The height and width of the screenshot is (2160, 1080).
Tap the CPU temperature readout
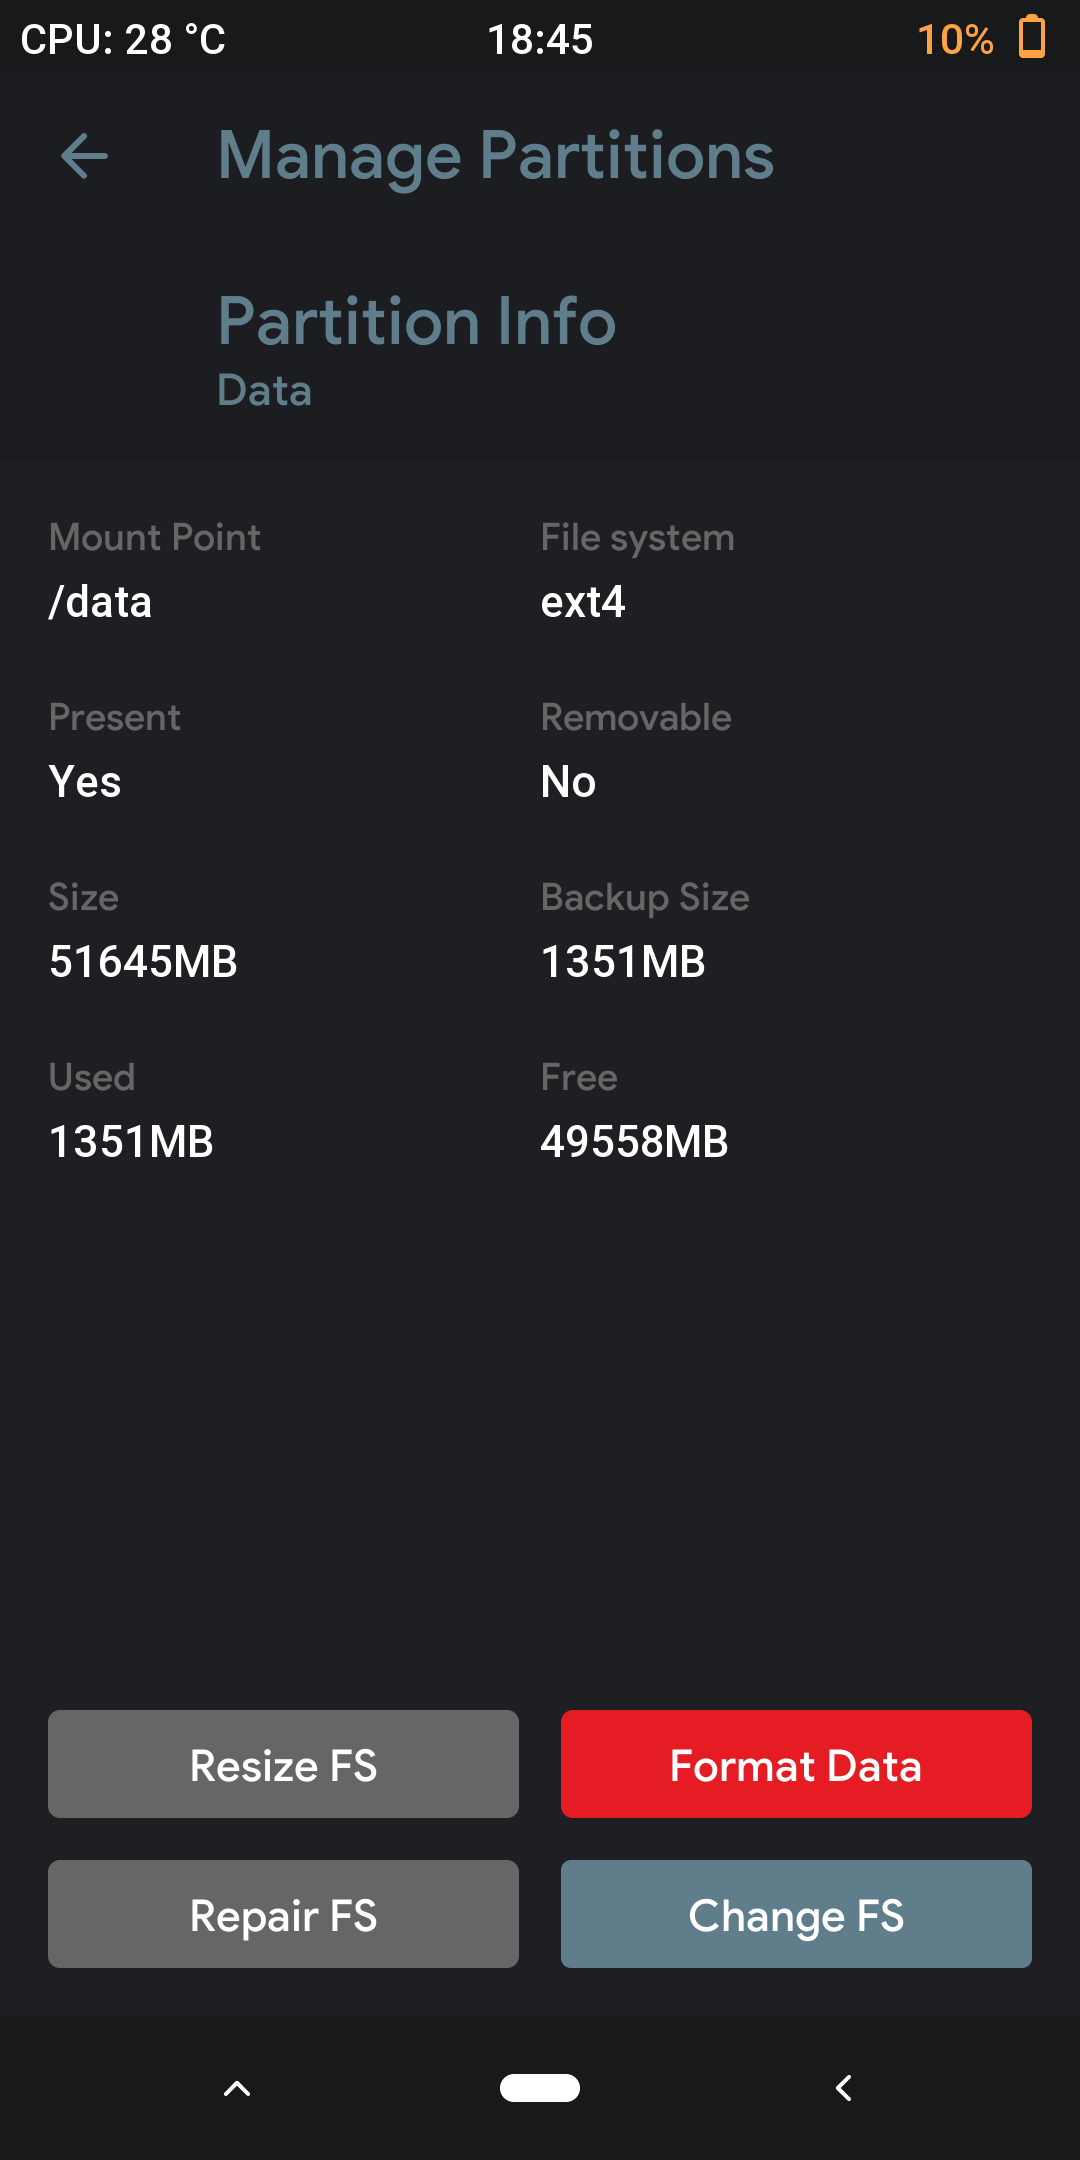click(123, 40)
